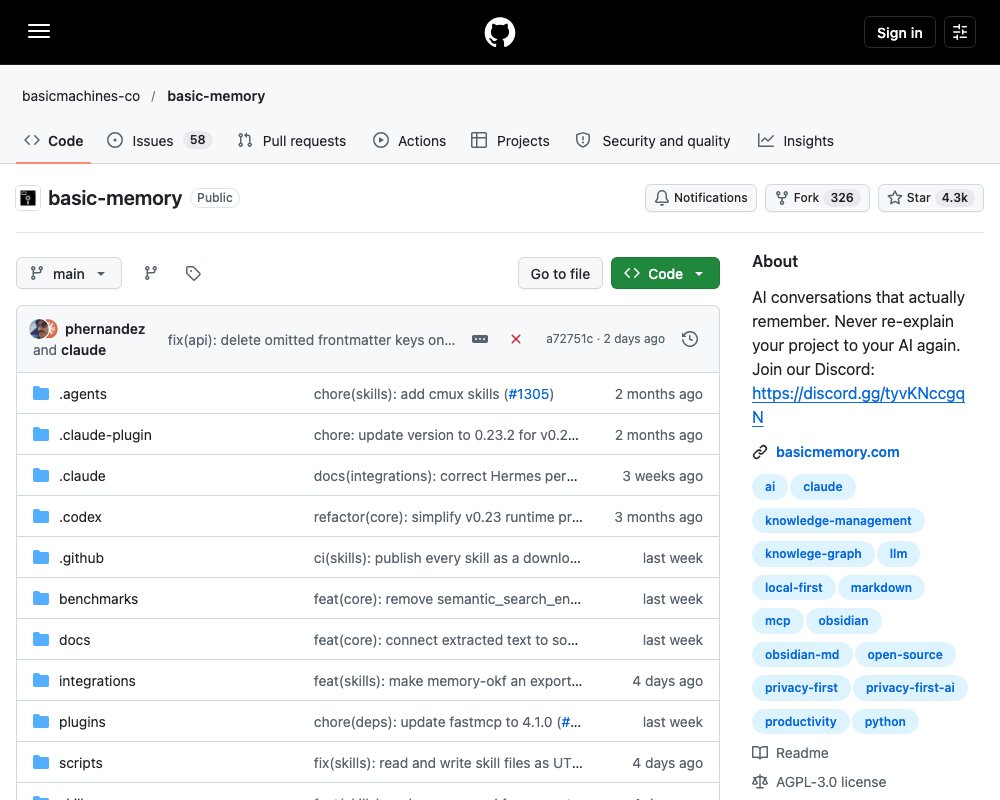Open Security and quality tab
Viewport: 1000px width, 800px height.
[x=653, y=140]
